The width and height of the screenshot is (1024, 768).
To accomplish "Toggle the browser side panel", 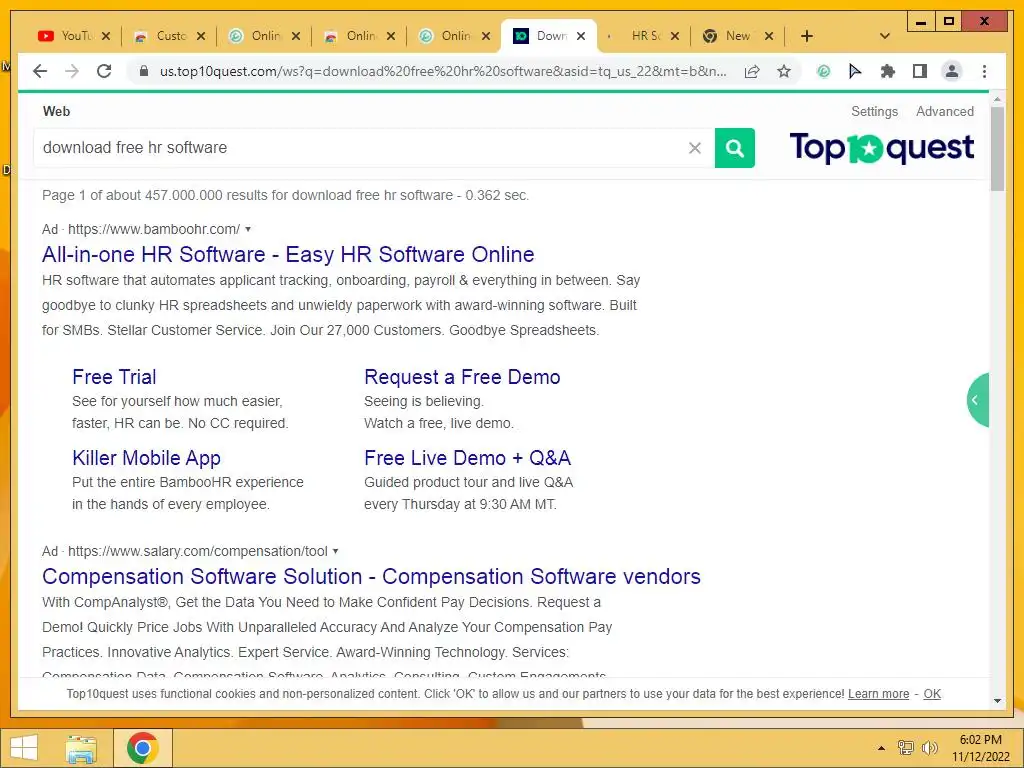I will [920, 71].
